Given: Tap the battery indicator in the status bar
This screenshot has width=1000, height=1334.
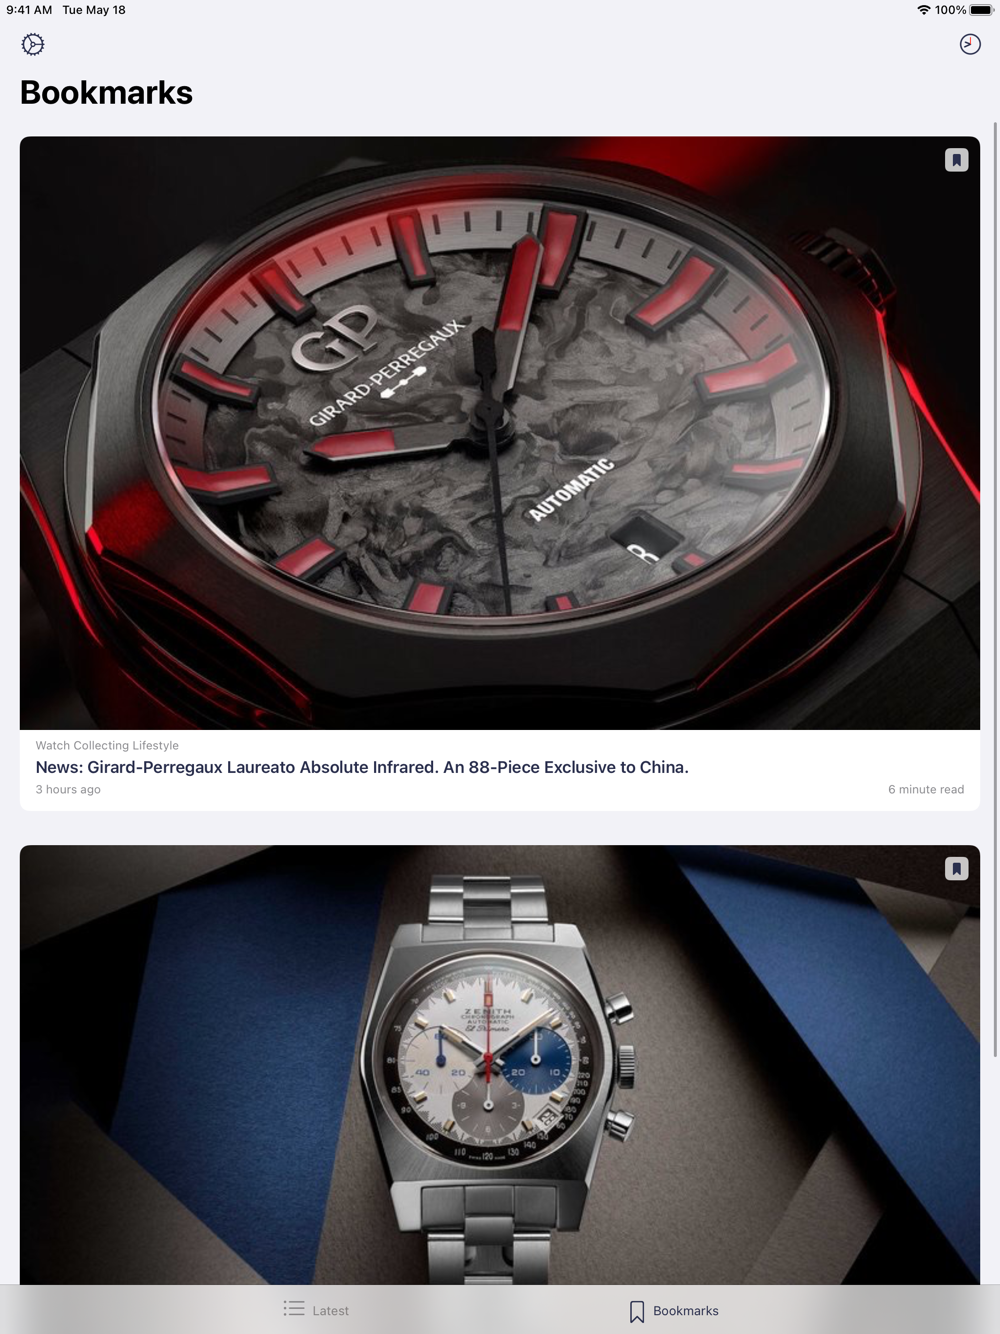Looking at the screenshot, I should 981,10.
